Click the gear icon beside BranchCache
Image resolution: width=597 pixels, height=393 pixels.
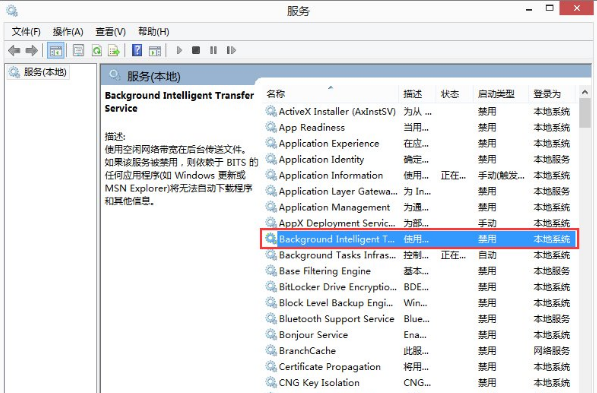pos(271,350)
